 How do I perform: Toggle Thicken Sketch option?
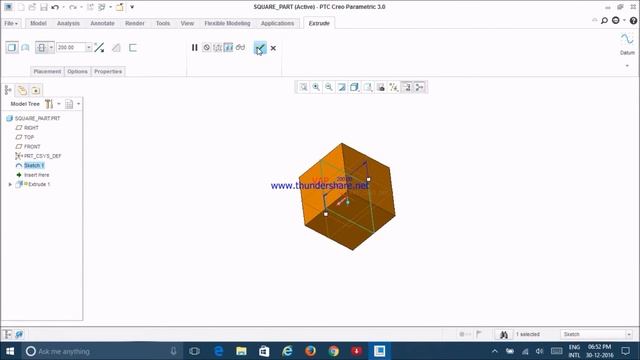point(133,48)
